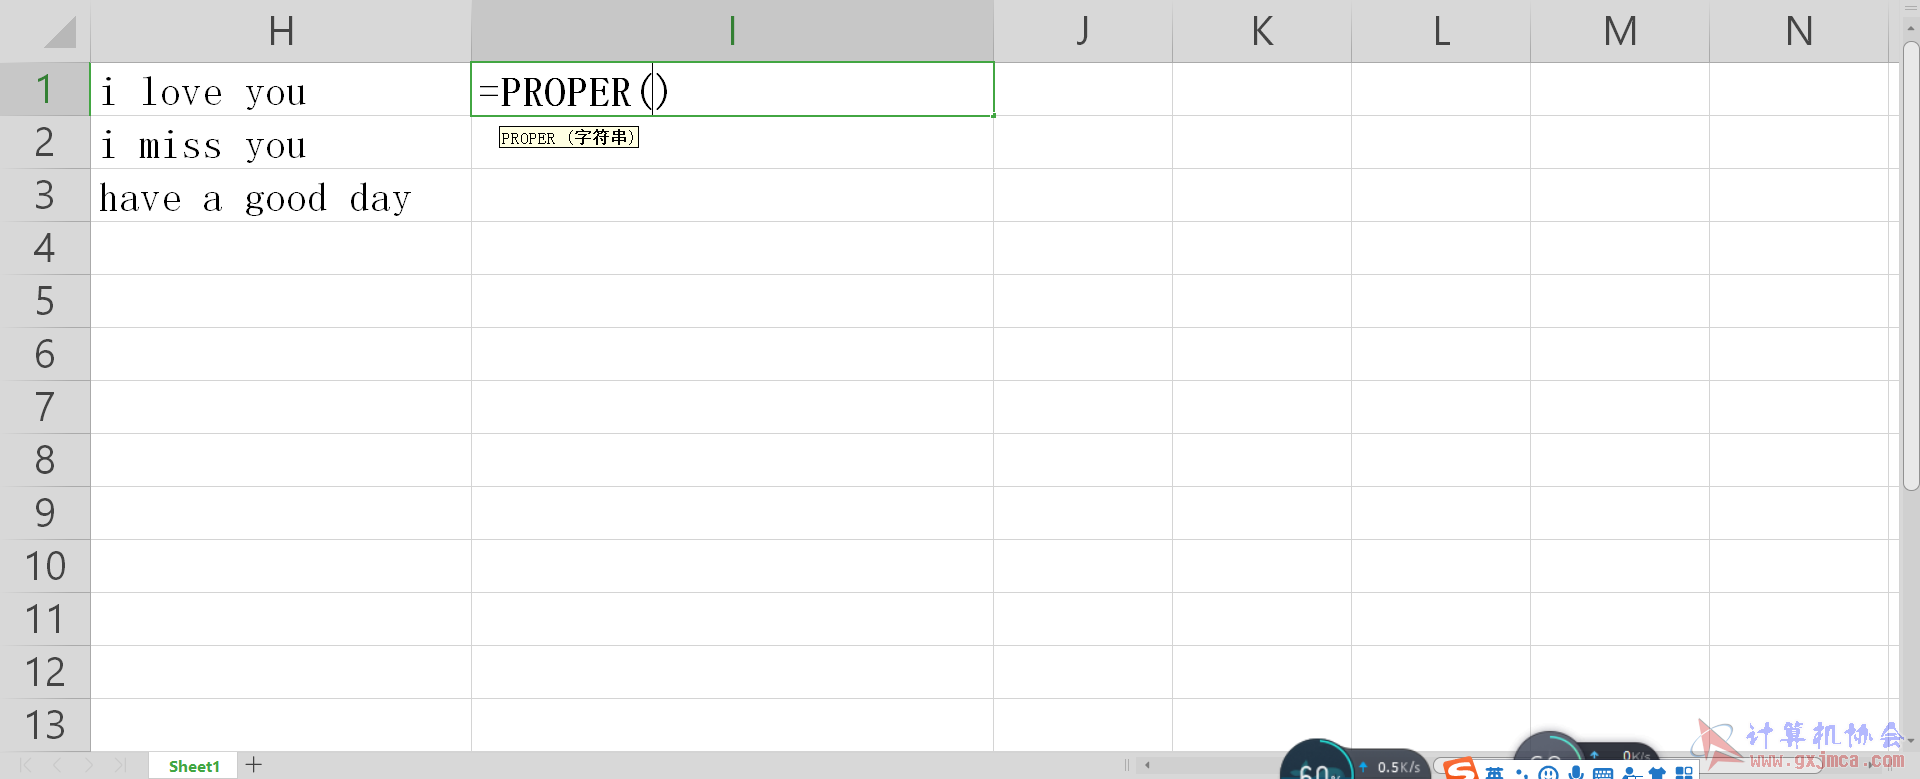Viewport: 1920px width, 779px height.
Task: Click the 60% memory accelerator ball
Action: 1317,760
